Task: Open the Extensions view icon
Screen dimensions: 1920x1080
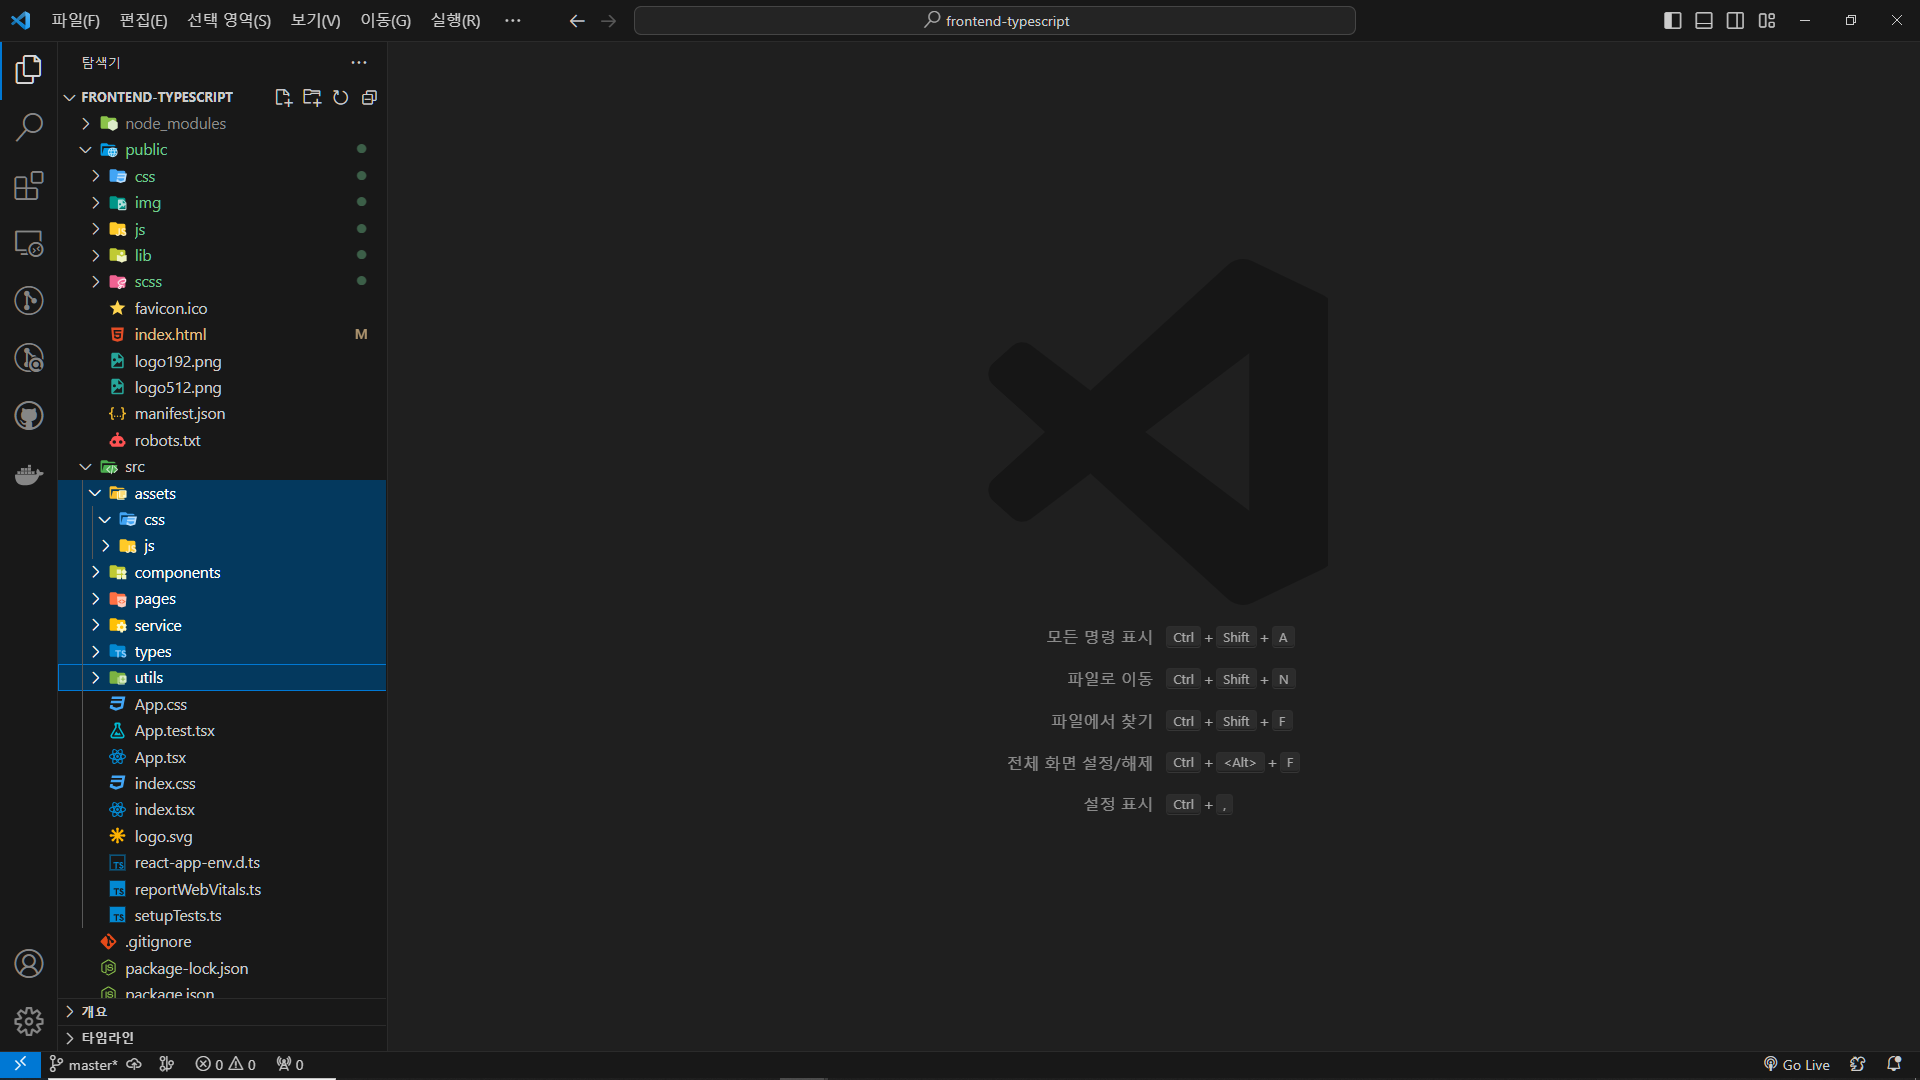Action: [29, 185]
